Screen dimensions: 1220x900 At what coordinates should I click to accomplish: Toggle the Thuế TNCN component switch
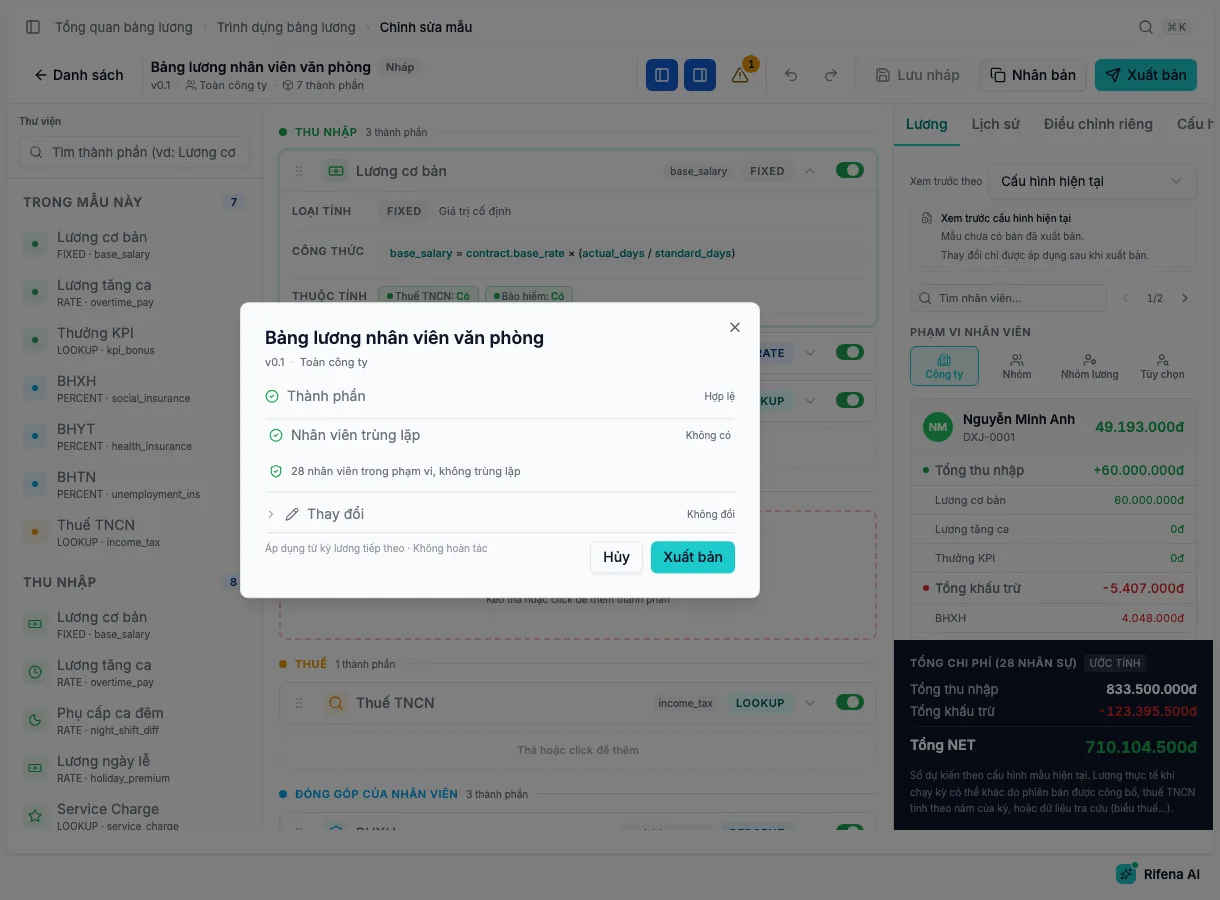pyautogui.click(x=849, y=703)
